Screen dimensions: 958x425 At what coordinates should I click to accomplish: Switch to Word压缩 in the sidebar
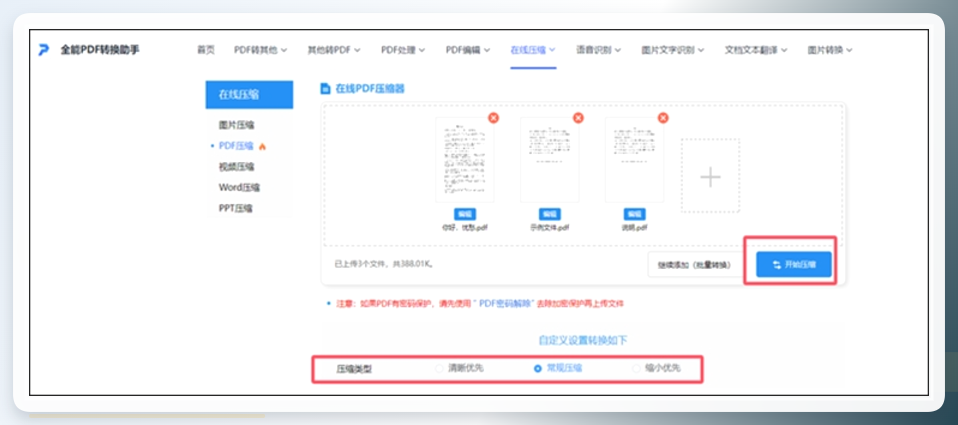(x=240, y=187)
